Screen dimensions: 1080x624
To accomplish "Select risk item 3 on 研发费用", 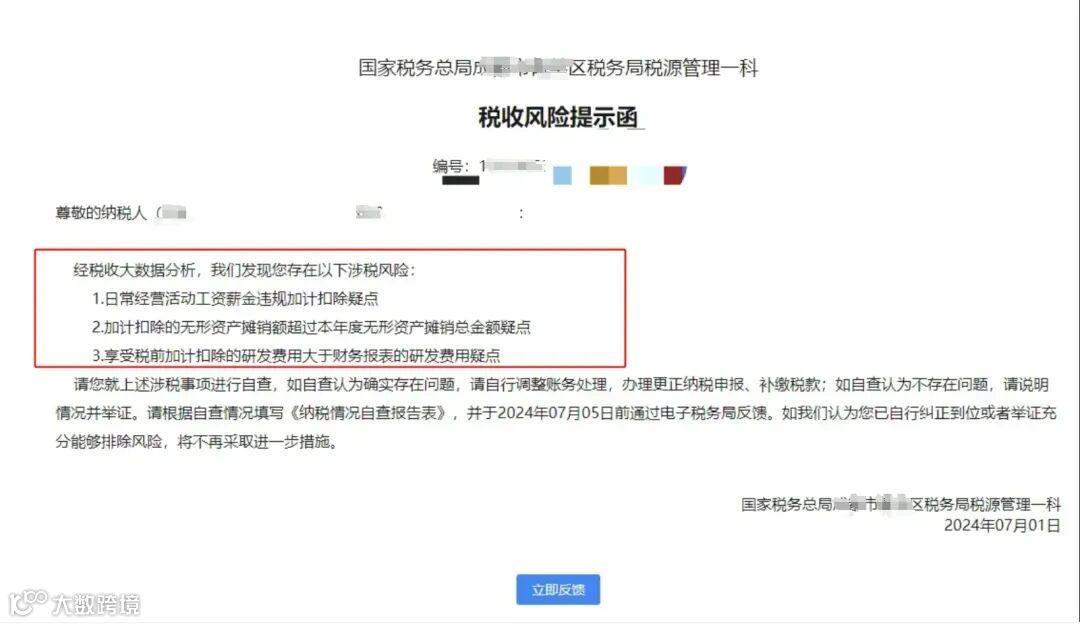I will (296, 355).
